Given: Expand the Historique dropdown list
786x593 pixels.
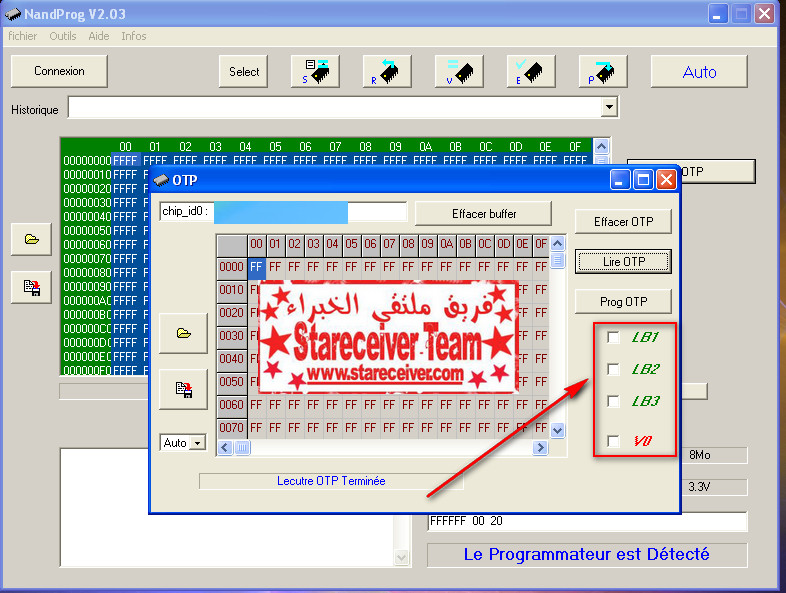Looking at the screenshot, I should pos(609,108).
